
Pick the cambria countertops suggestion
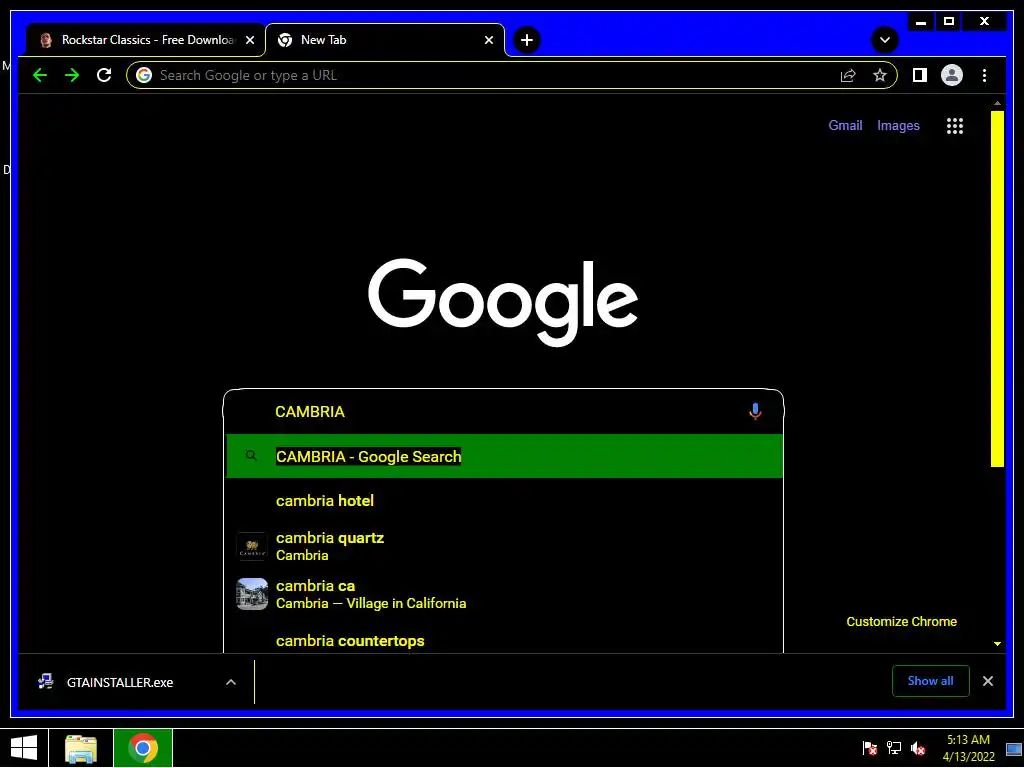[504, 640]
